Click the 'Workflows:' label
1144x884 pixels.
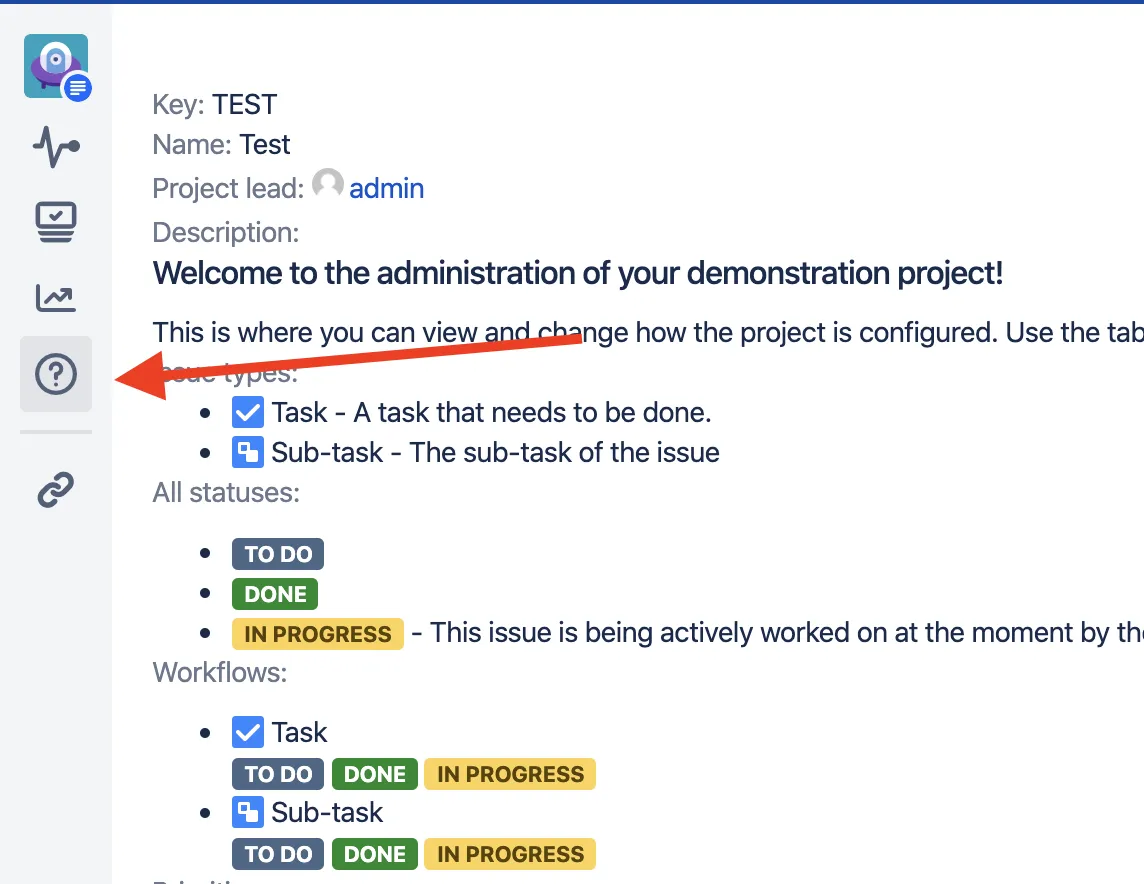(x=220, y=672)
